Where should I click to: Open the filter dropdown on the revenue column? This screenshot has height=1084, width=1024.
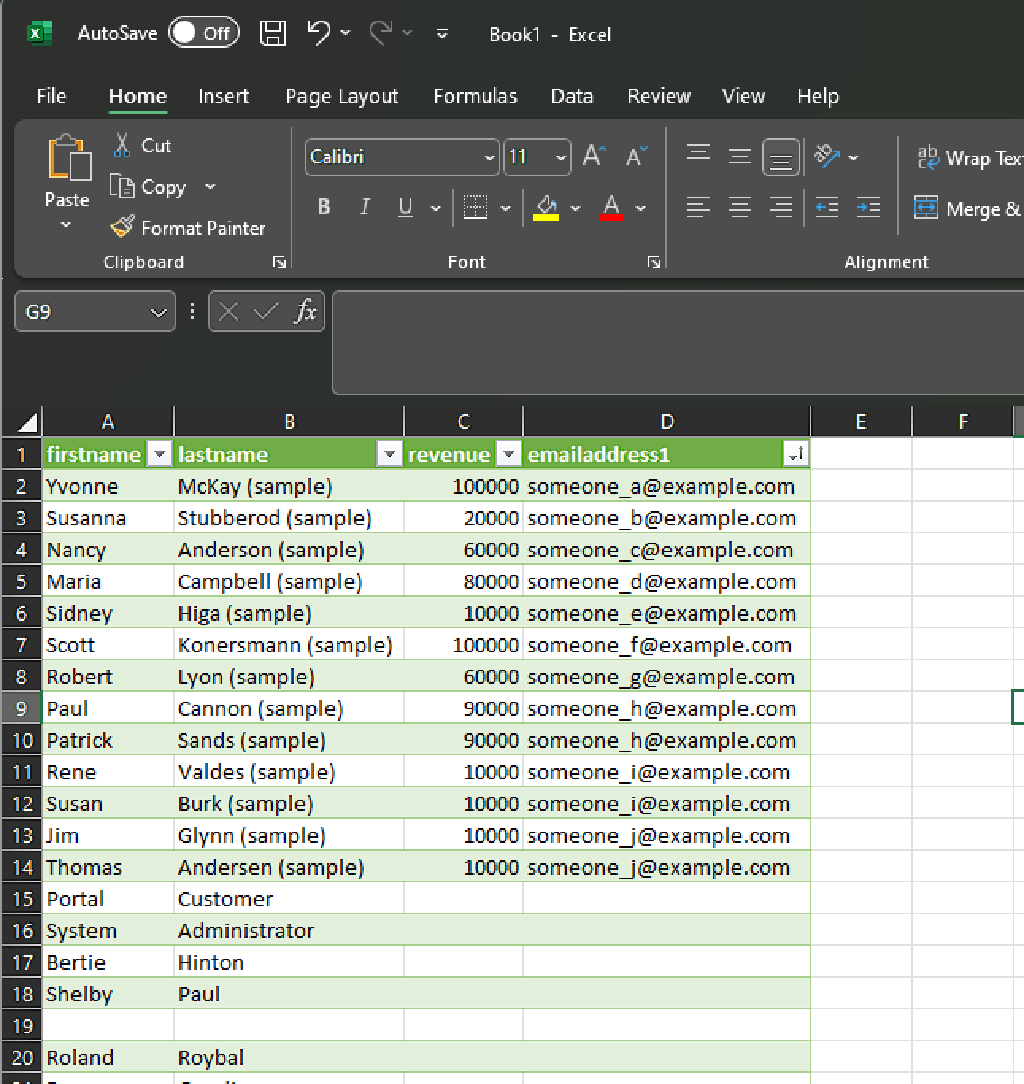[x=508, y=453]
